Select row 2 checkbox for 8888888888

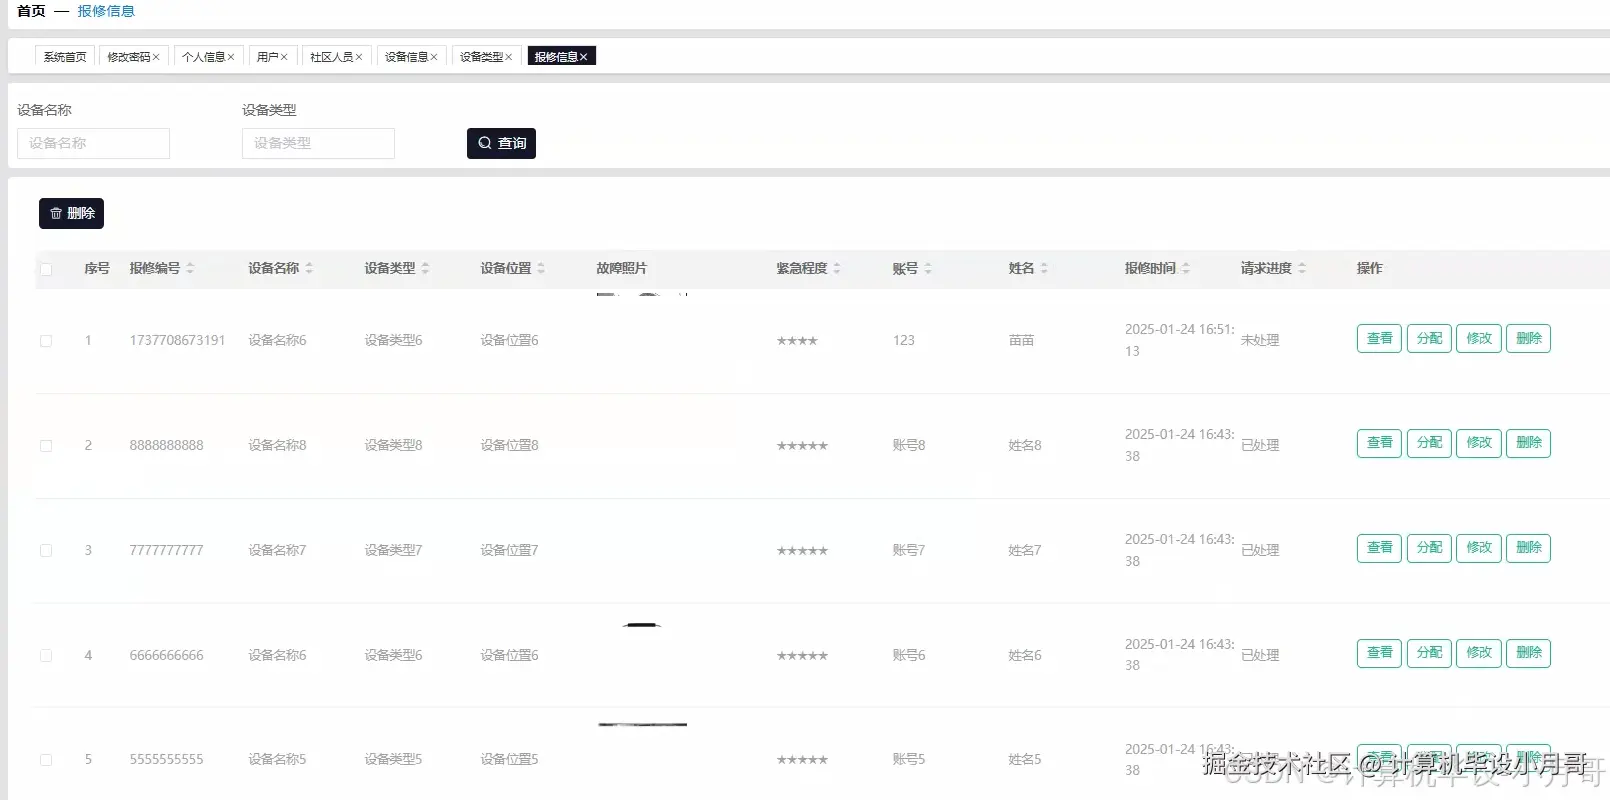pyautogui.click(x=46, y=446)
